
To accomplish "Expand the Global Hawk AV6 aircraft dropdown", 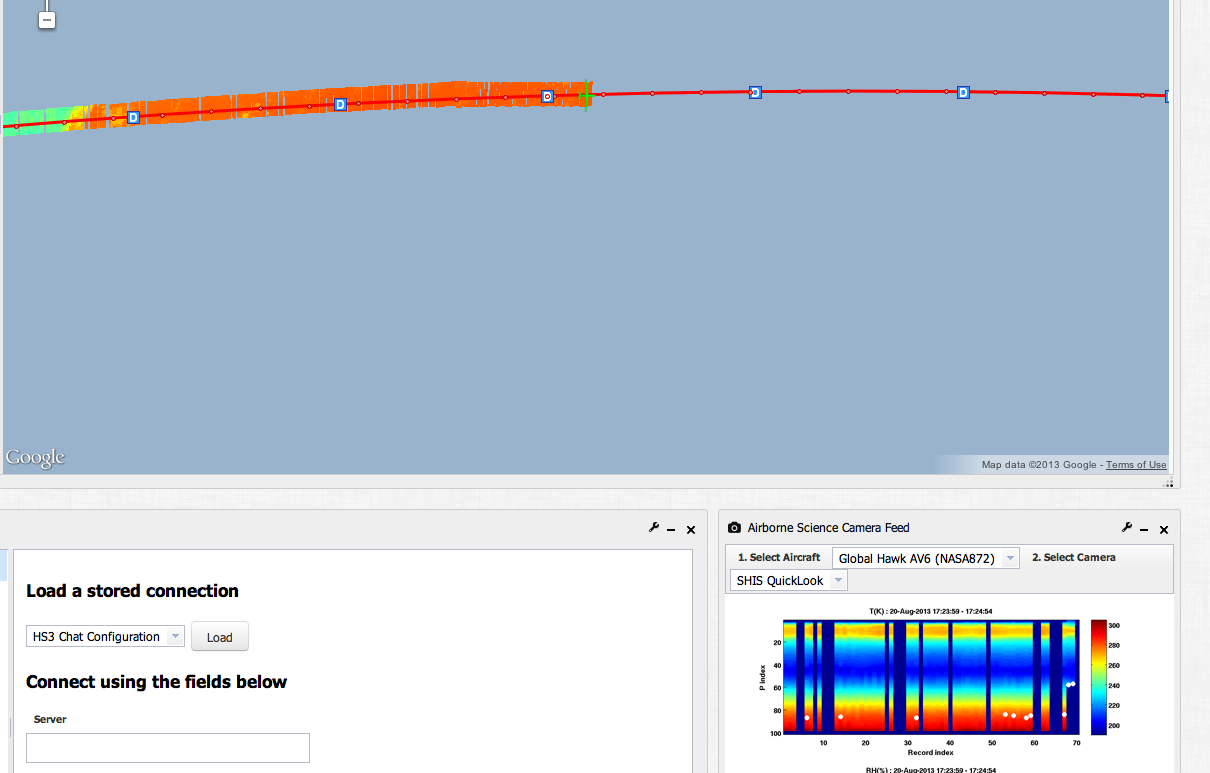I will pos(925,558).
